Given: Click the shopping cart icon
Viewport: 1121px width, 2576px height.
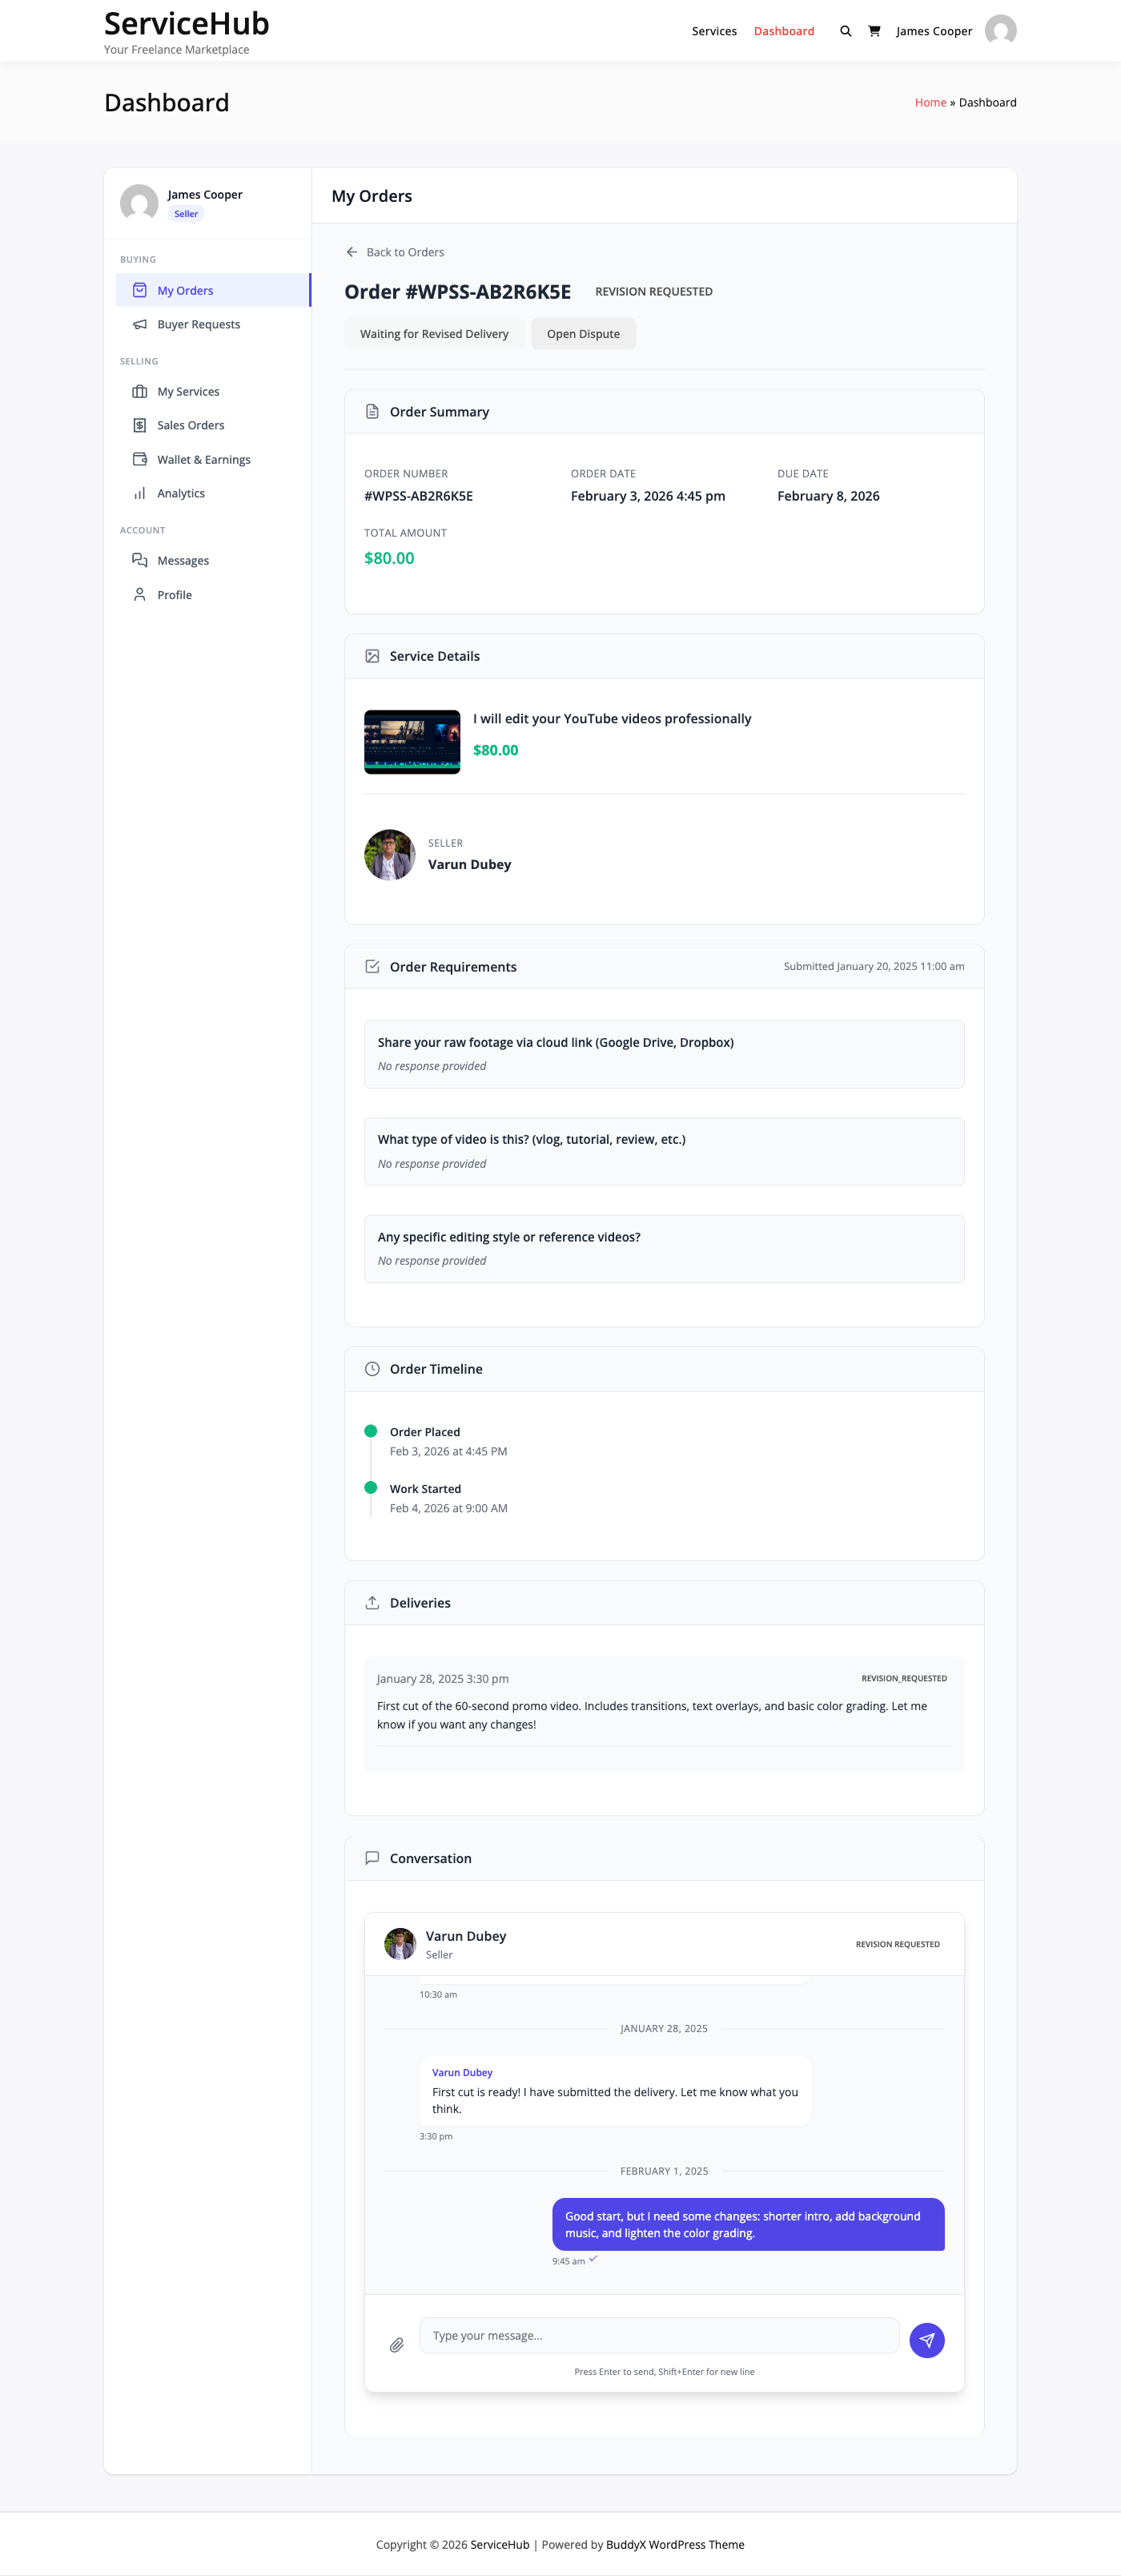Looking at the screenshot, I should tap(873, 31).
